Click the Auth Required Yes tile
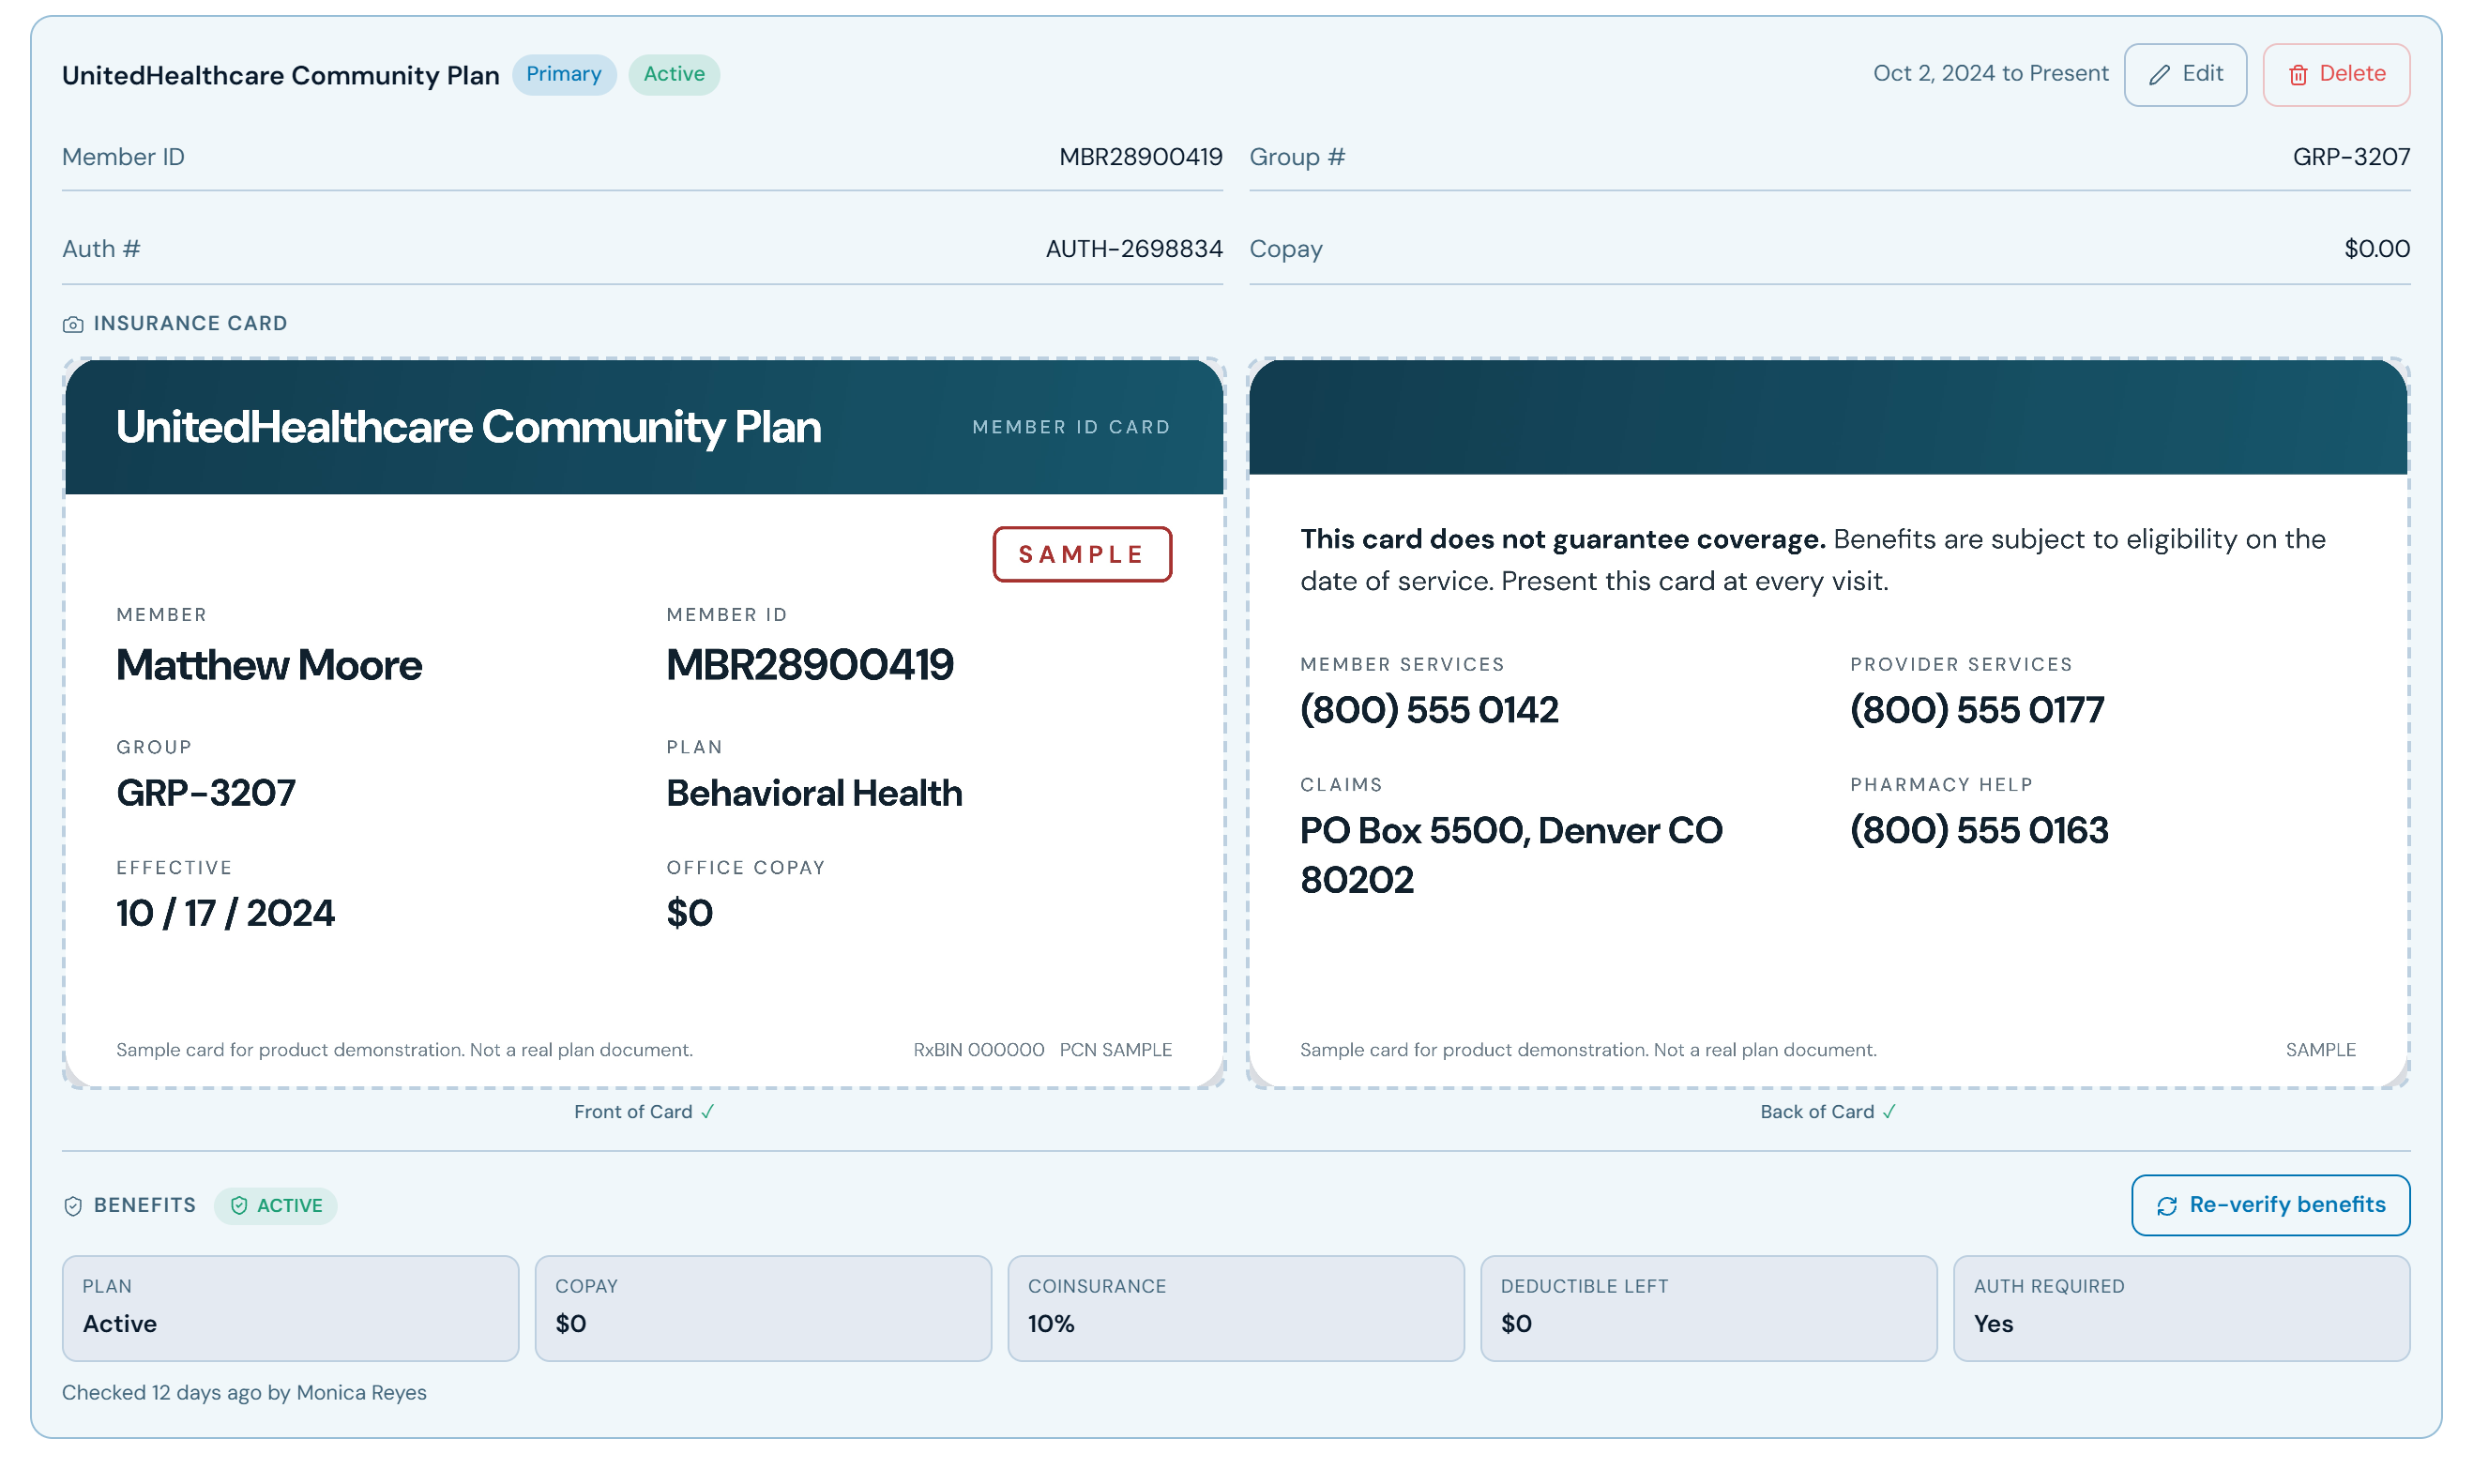Screen dimensions: 2473x1484 [2181, 1308]
